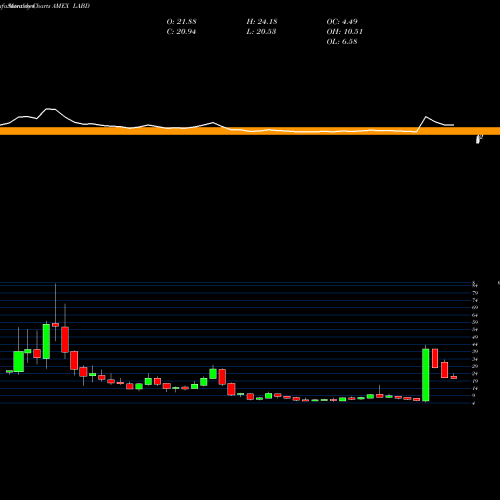Click the 34 price axis label

point(475,359)
